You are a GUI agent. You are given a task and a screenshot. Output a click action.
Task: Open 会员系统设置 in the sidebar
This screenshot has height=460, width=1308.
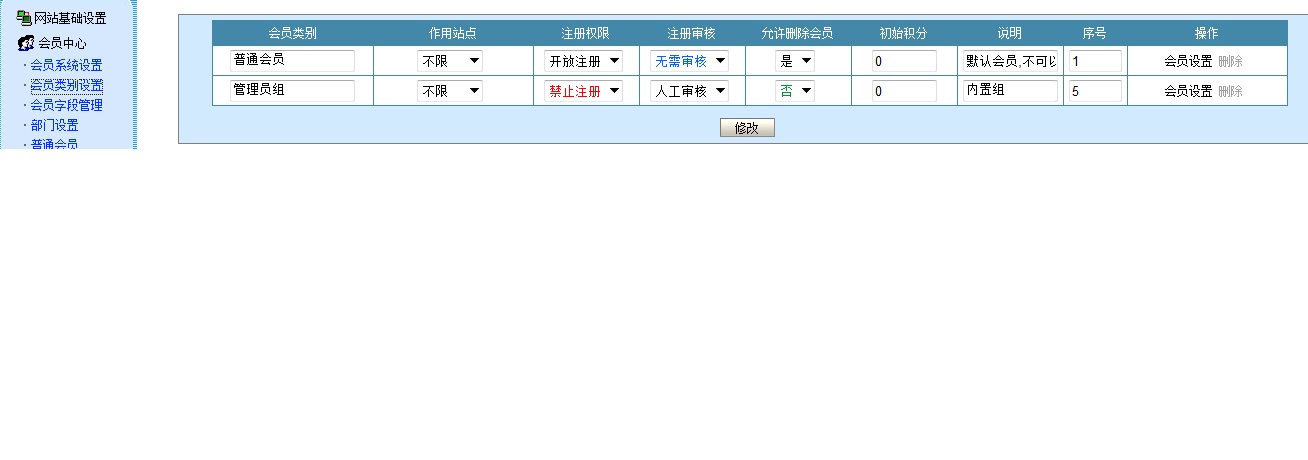pos(66,65)
